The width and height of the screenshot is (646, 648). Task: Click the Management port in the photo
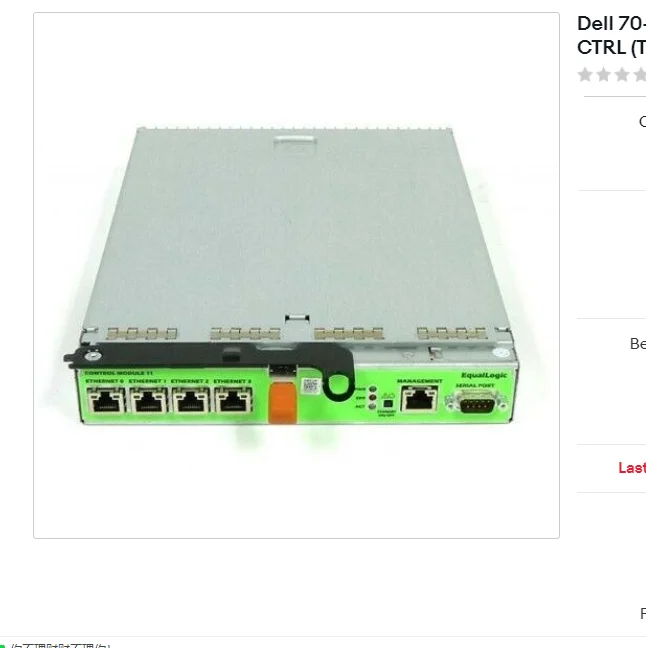[x=420, y=398]
